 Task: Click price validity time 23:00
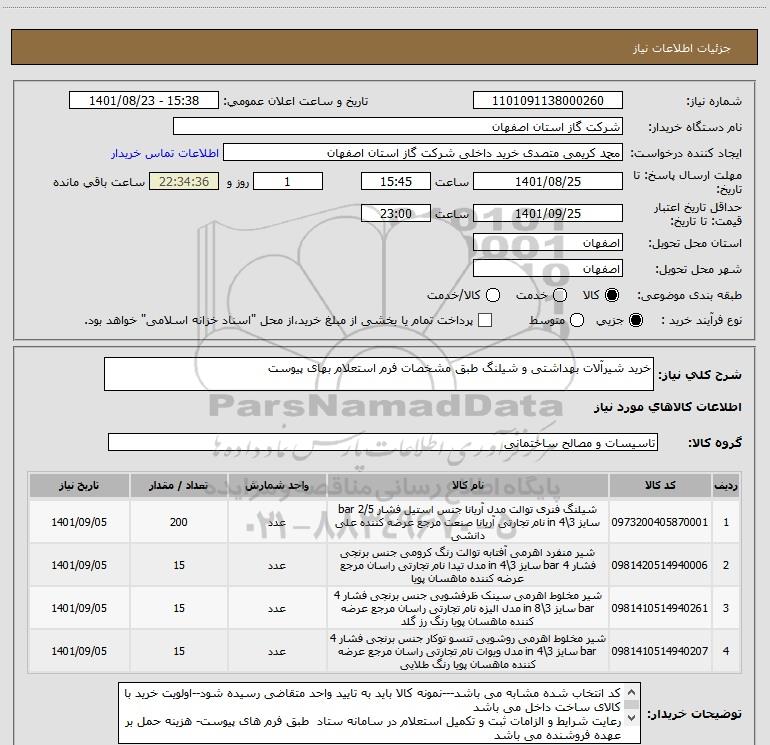pos(396,213)
